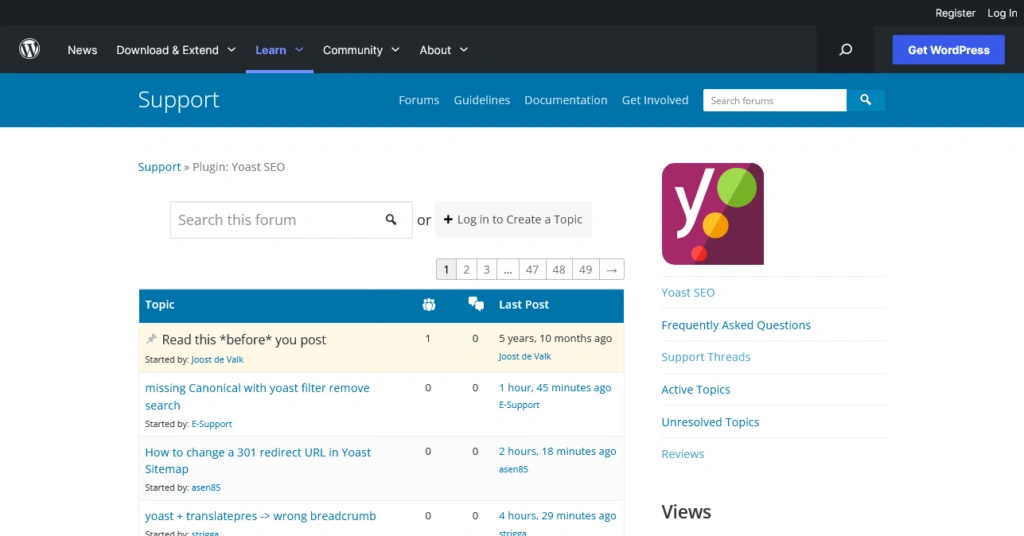Click the next page arrow in pagination
The width and height of the screenshot is (1024, 536).
pyautogui.click(x=611, y=269)
